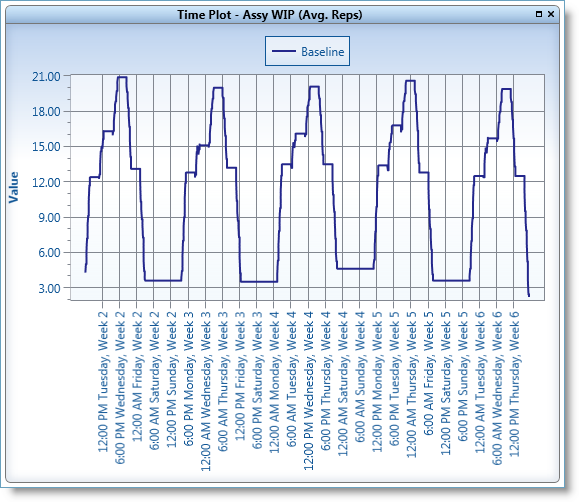Click the 6:00 AM Sunday, Week 4 label

point(360,377)
